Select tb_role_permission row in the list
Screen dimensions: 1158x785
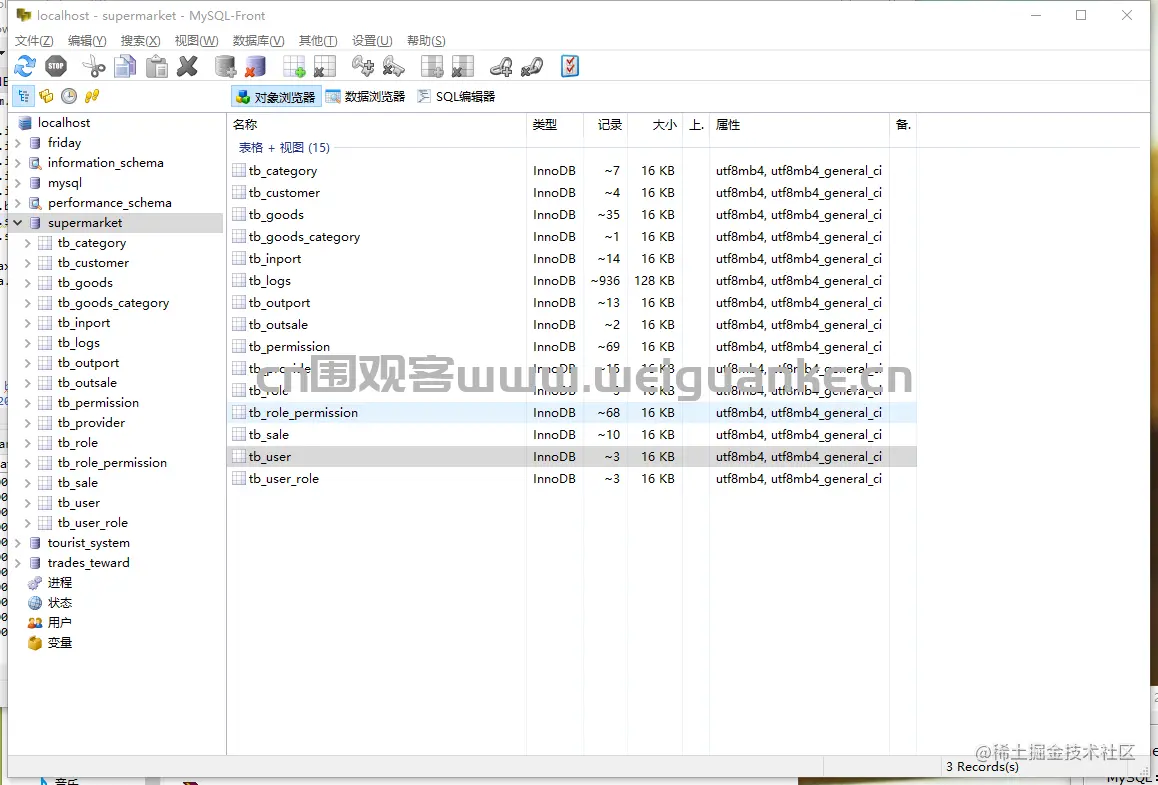click(x=572, y=413)
